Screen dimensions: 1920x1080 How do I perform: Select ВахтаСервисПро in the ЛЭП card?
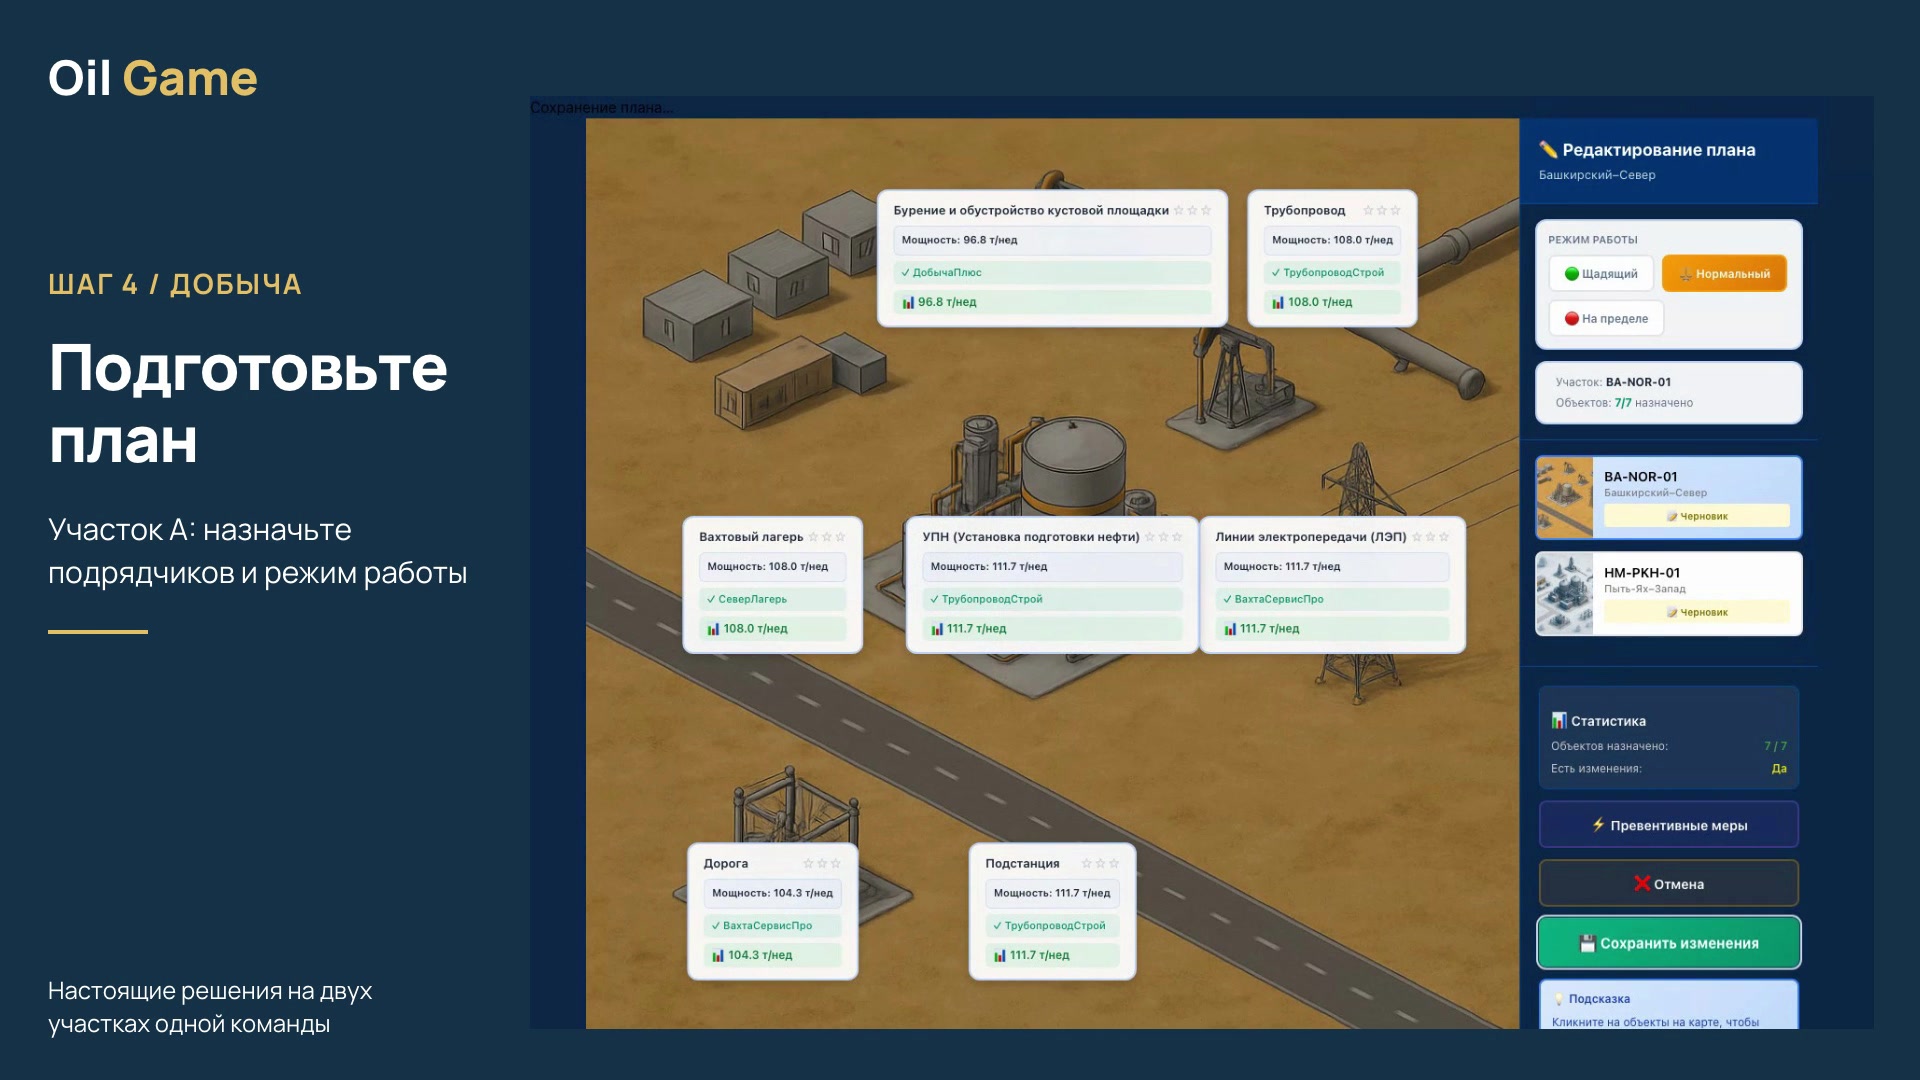click(1332, 599)
